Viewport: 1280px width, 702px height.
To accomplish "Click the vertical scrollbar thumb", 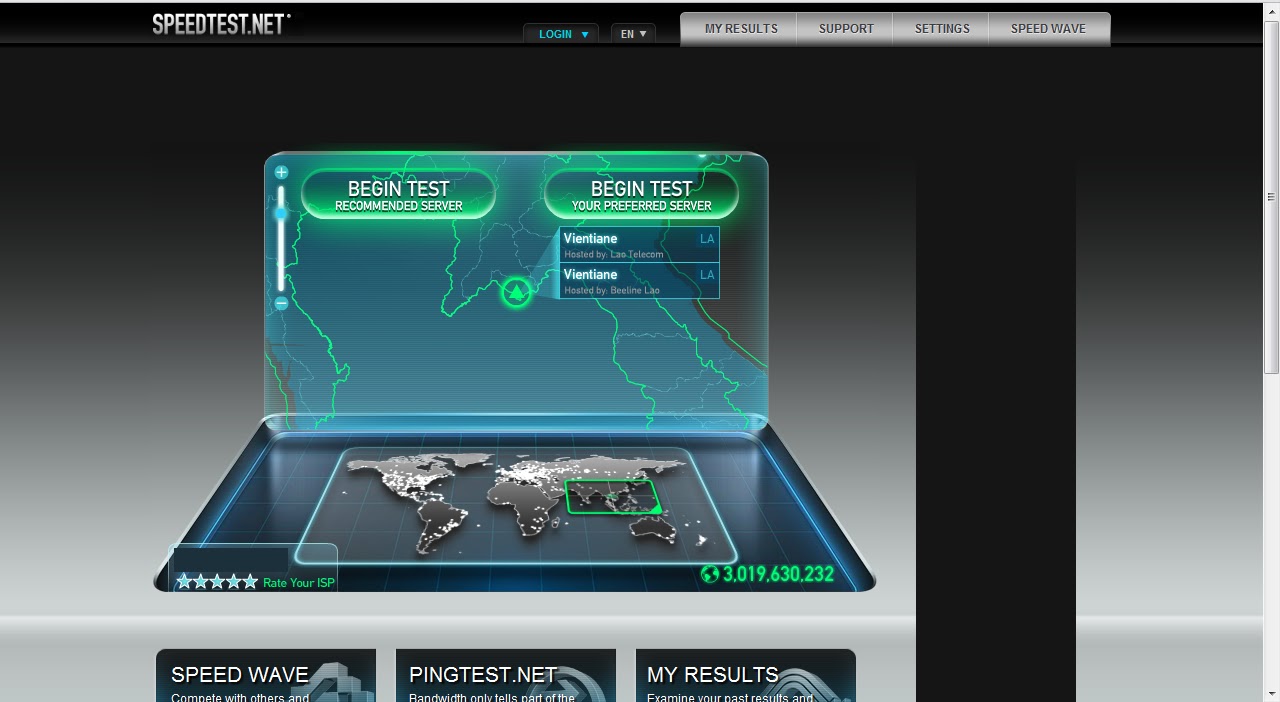I will pyautogui.click(x=1272, y=197).
